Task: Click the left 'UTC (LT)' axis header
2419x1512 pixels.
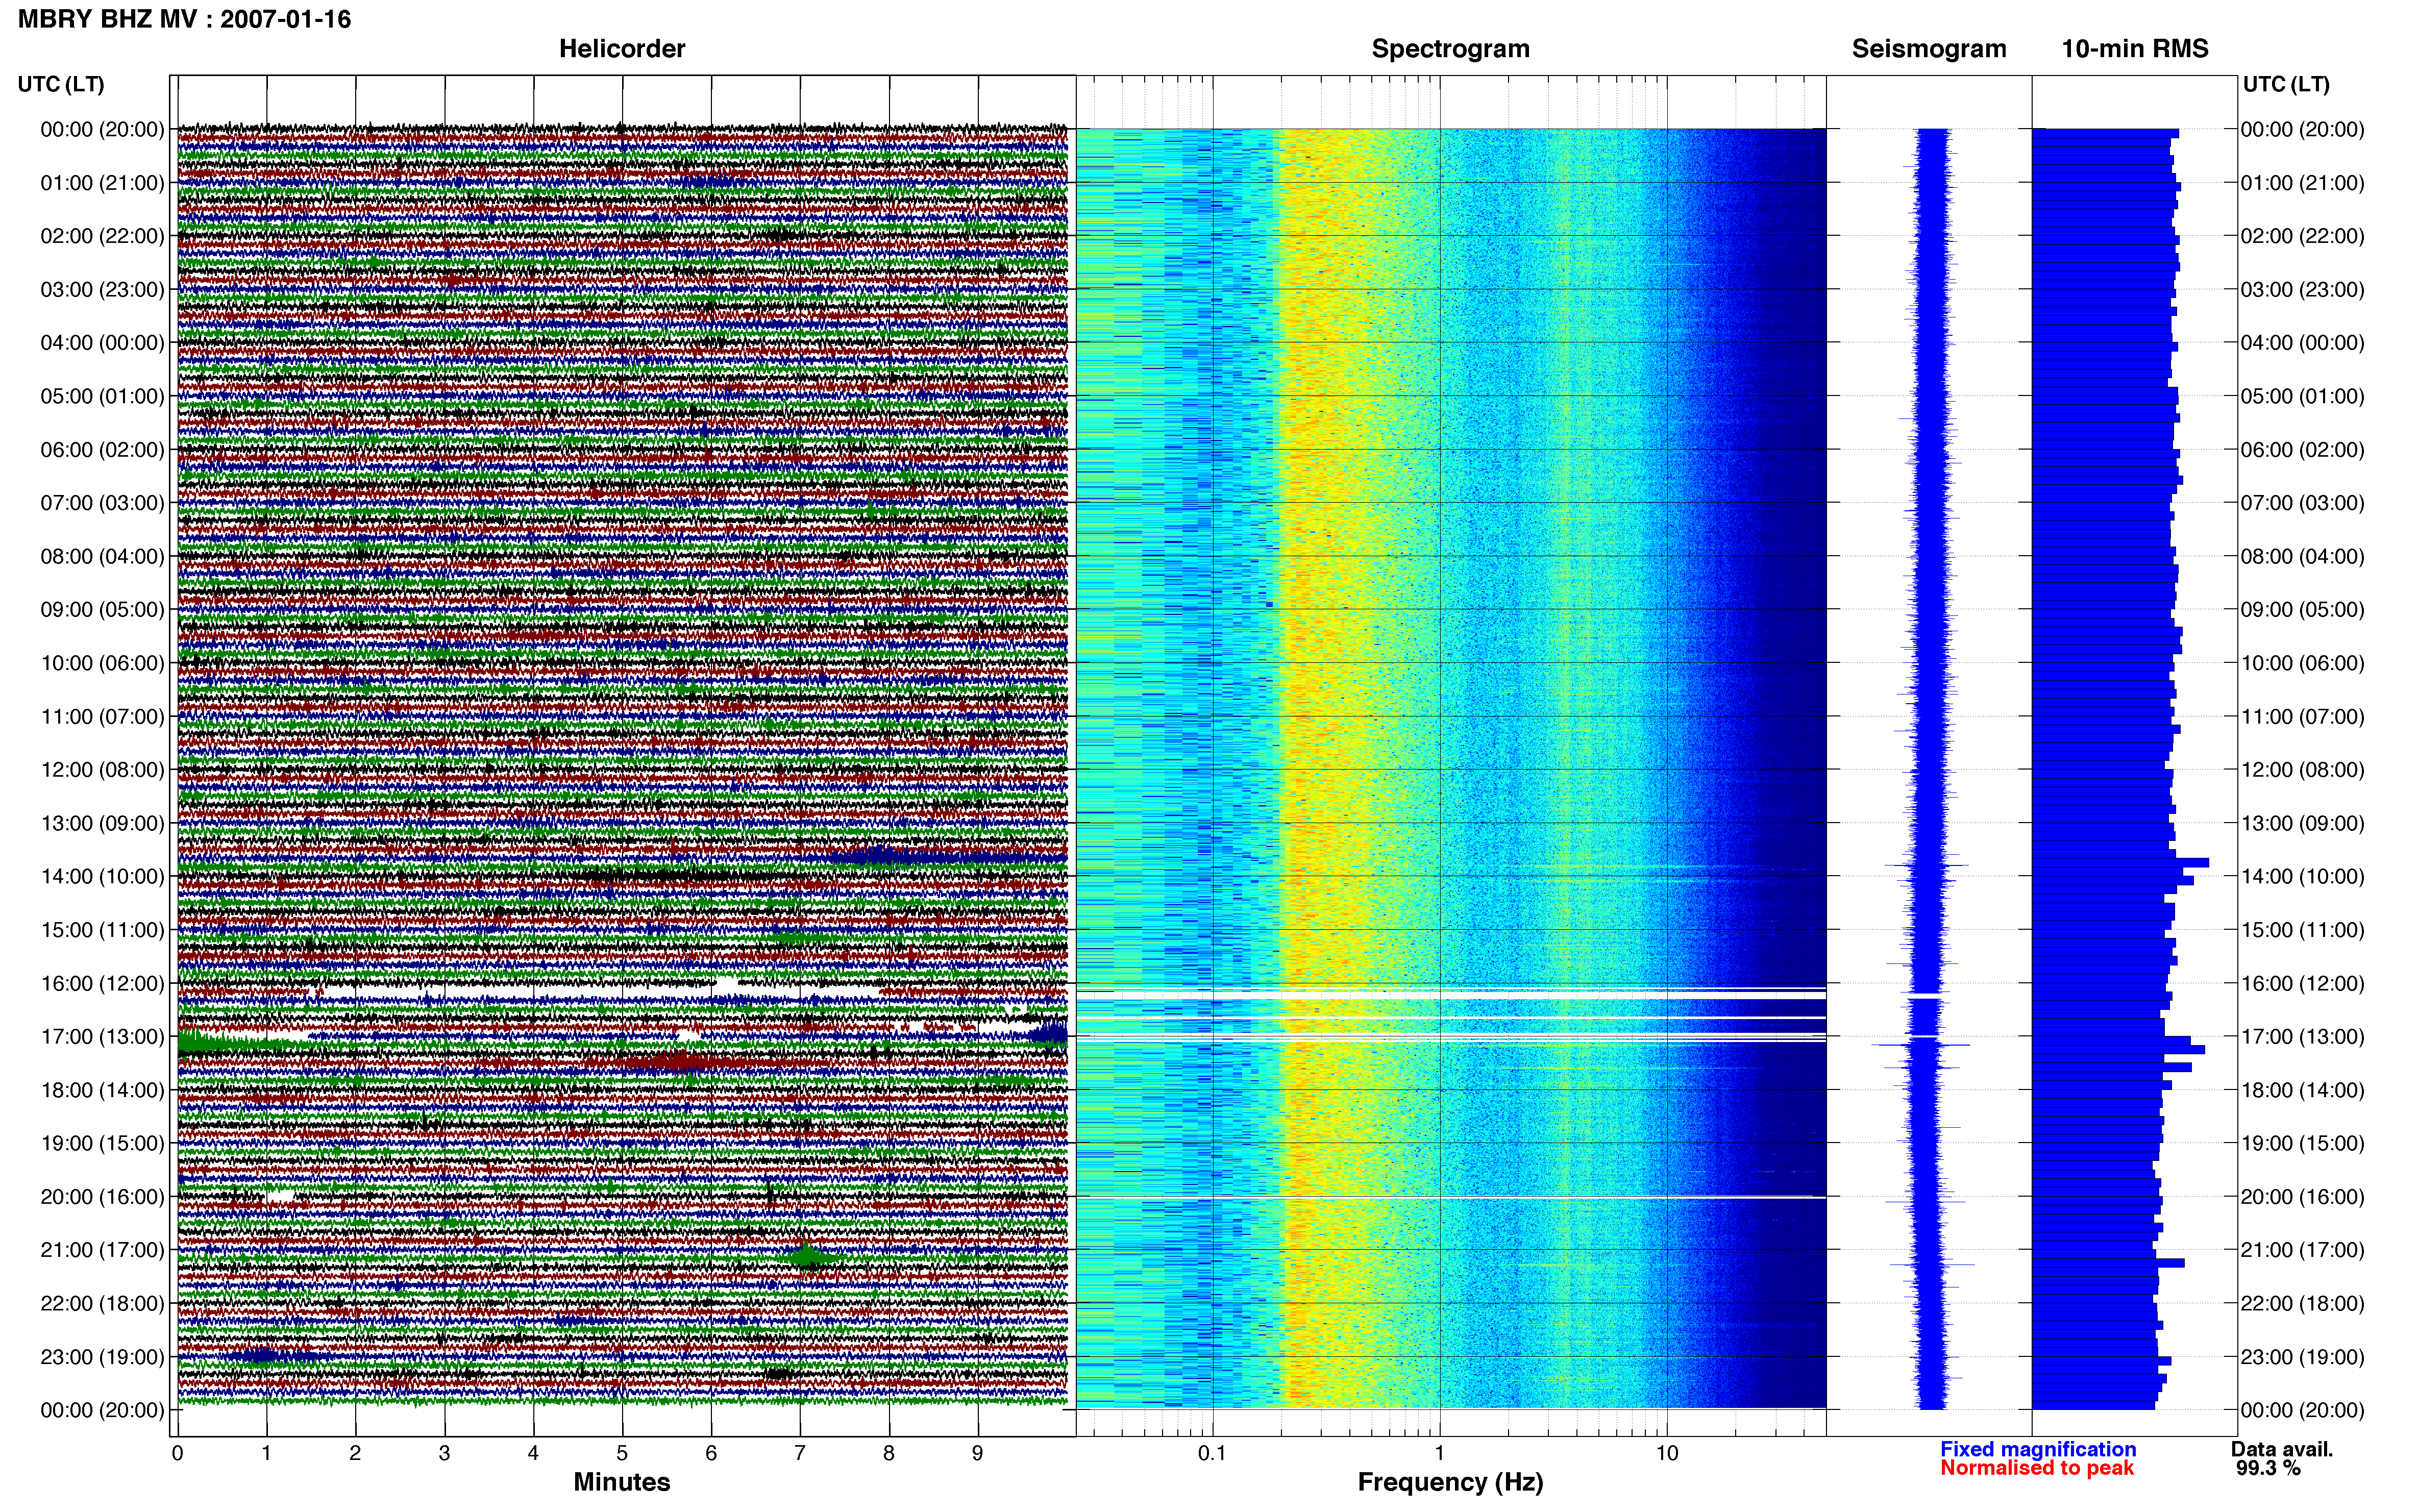Action: [x=60, y=84]
